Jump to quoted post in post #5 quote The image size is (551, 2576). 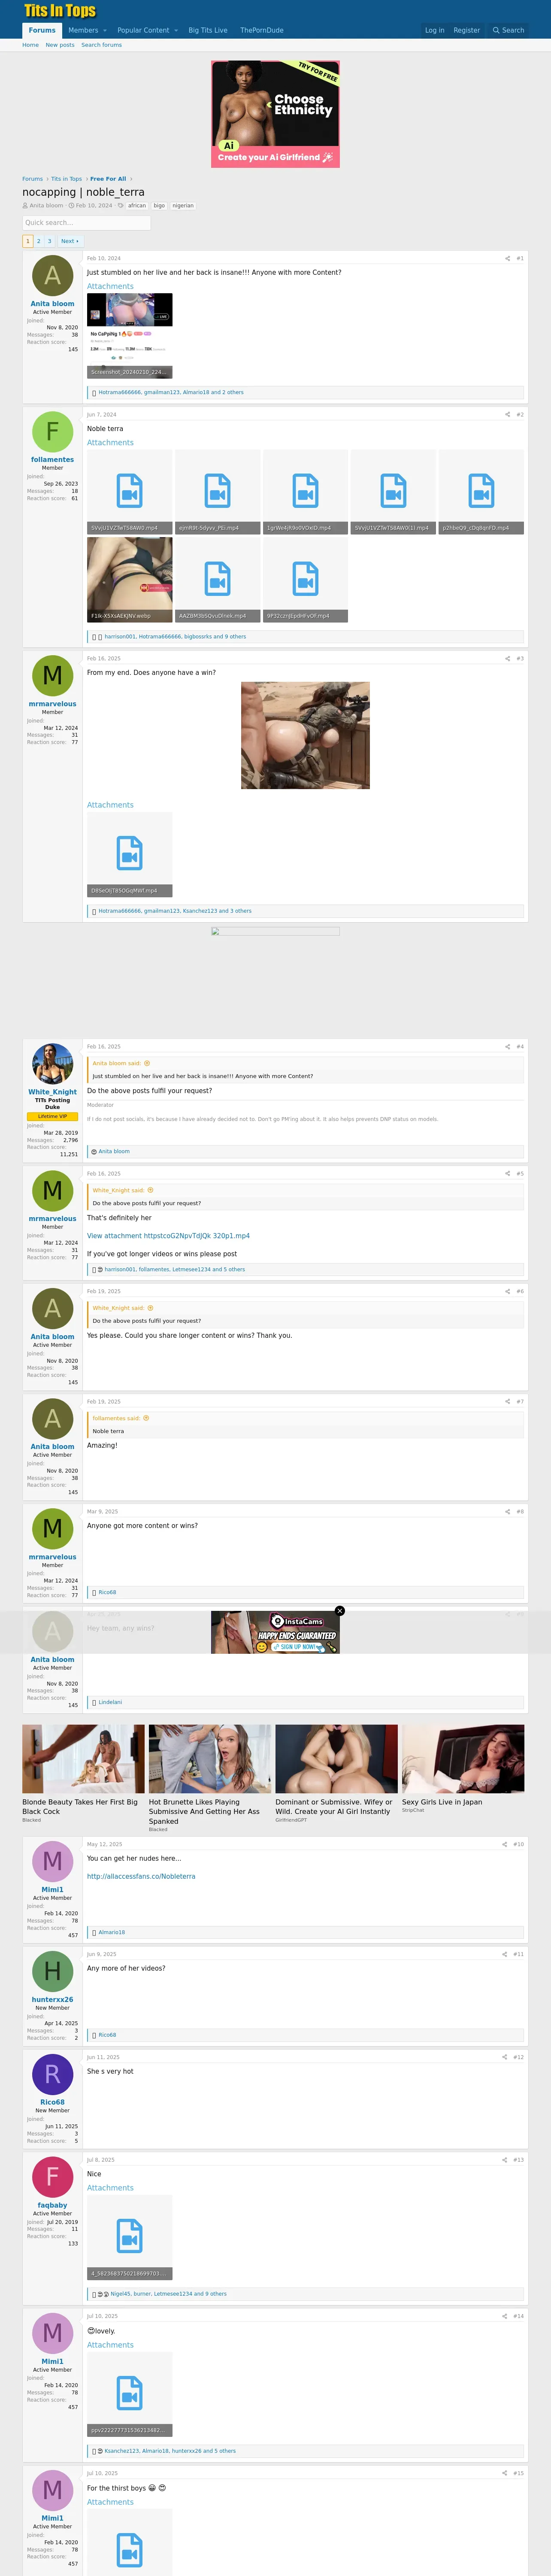[150, 1190]
